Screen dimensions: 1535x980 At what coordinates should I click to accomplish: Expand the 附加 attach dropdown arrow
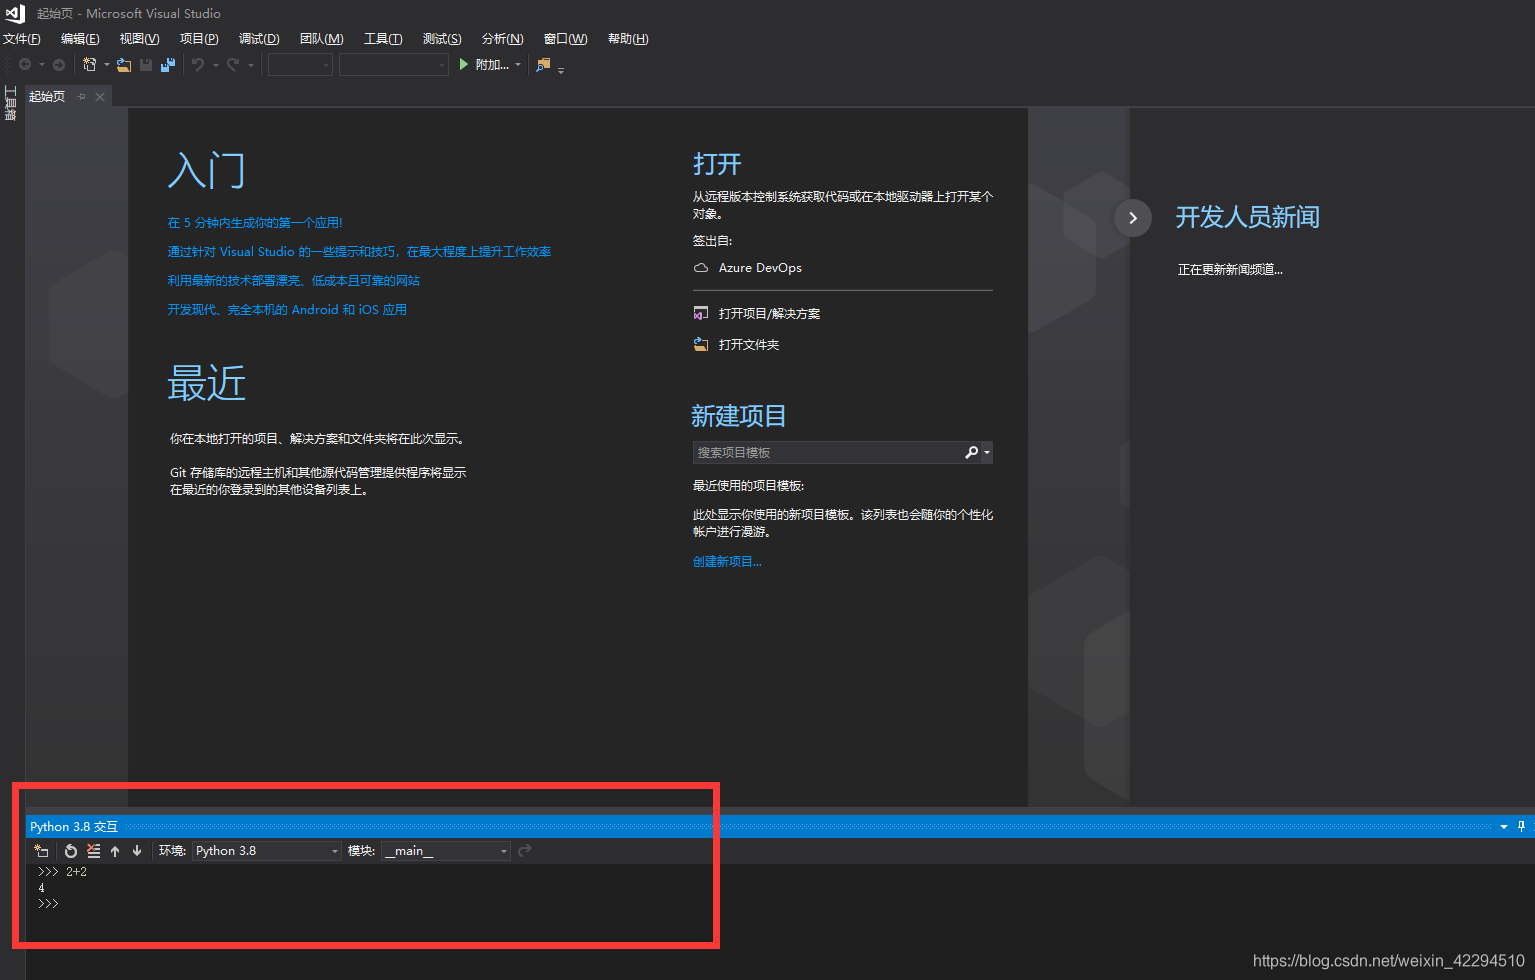click(518, 65)
